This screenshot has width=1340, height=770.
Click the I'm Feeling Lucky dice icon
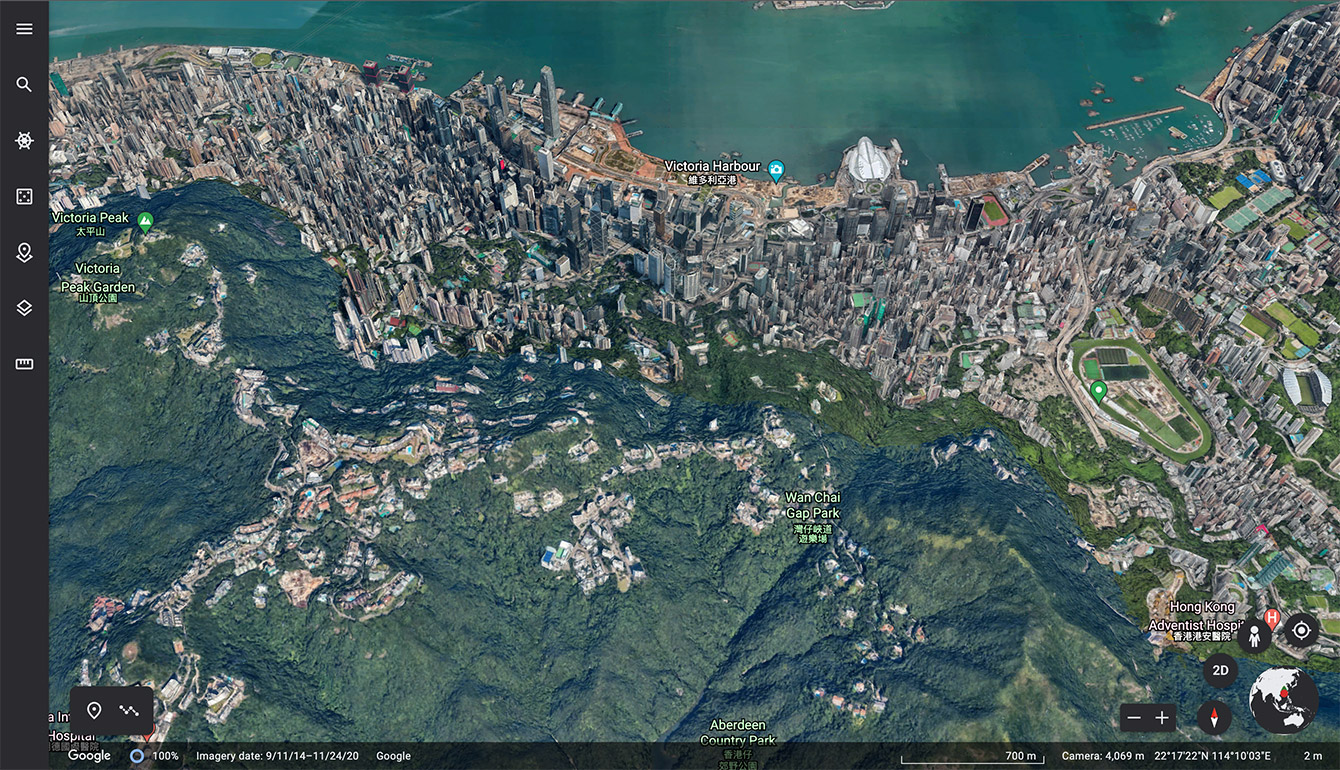(x=24, y=197)
